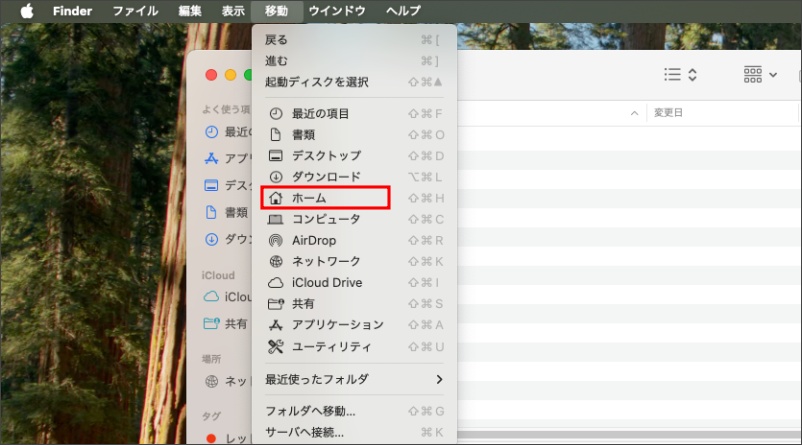The height and width of the screenshot is (445, 802).
Task: Click the house icon for ホーム
Action: click(x=276, y=198)
